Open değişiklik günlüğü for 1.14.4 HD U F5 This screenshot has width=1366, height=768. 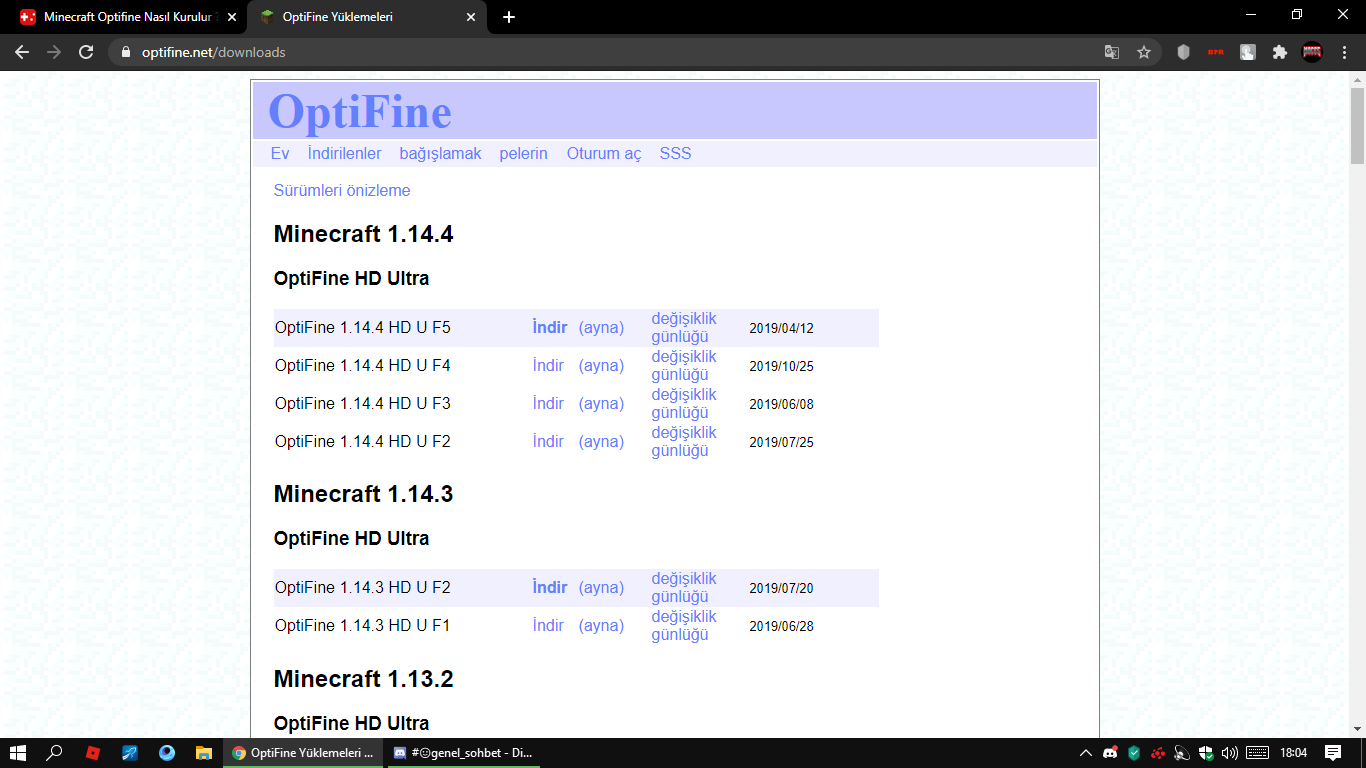click(x=684, y=328)
